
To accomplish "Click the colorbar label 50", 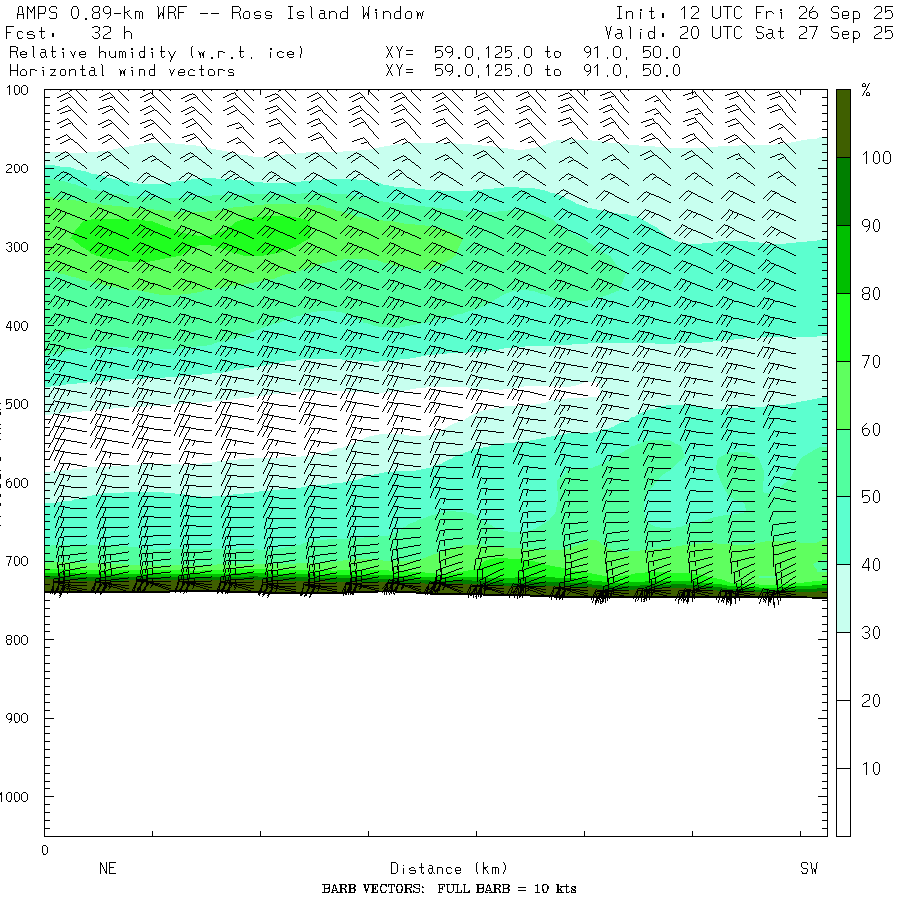I will point(871,497).
